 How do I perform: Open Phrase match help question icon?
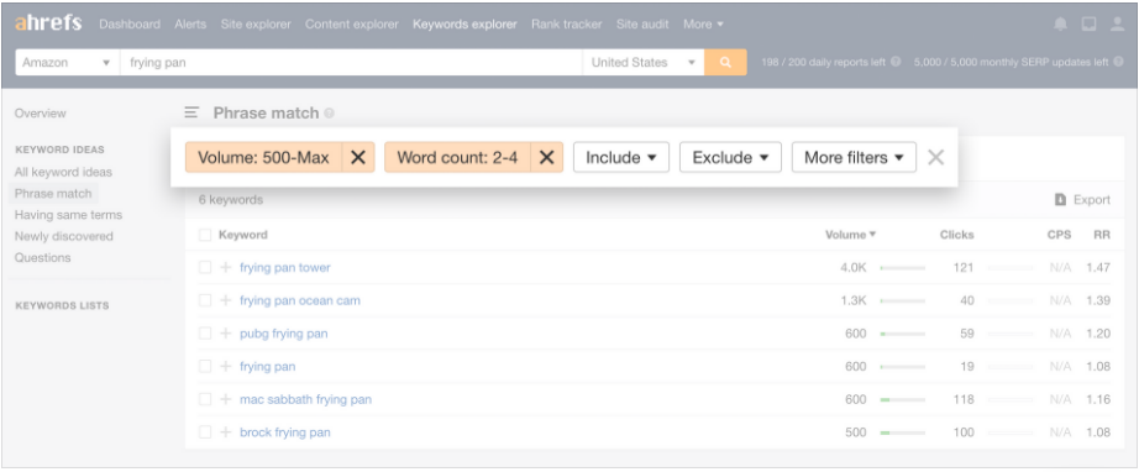click(x=329, y=113)
